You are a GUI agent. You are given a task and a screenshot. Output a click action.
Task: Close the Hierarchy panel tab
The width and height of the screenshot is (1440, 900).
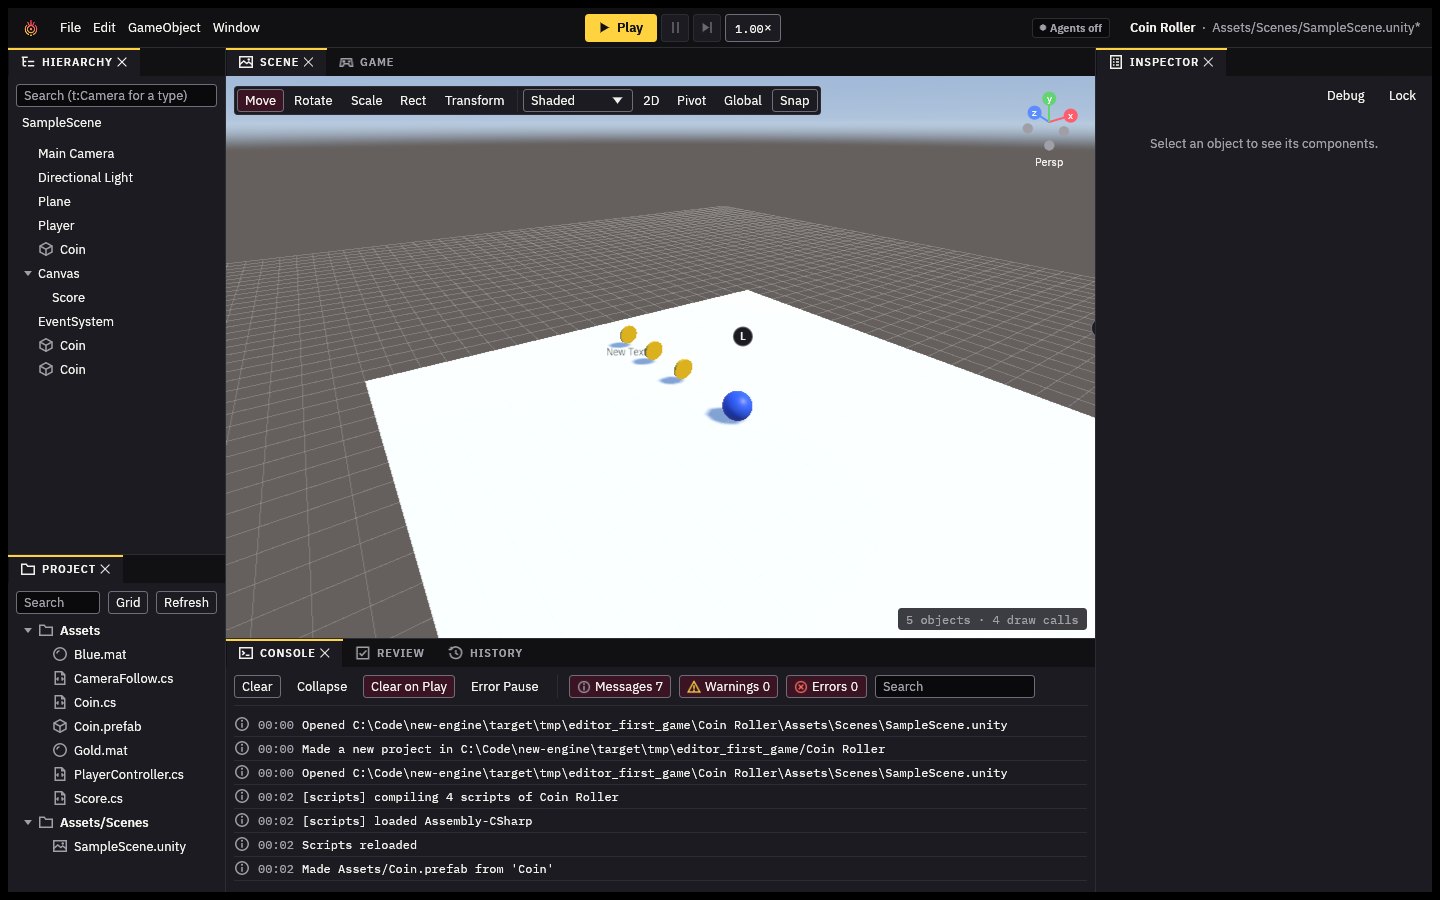122,62
